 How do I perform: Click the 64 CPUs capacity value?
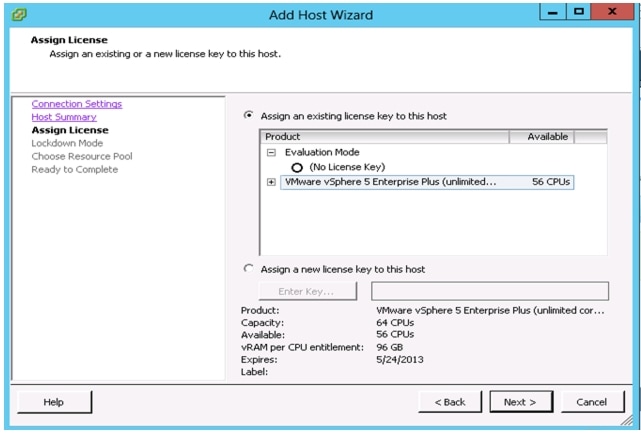pos(395,322)
